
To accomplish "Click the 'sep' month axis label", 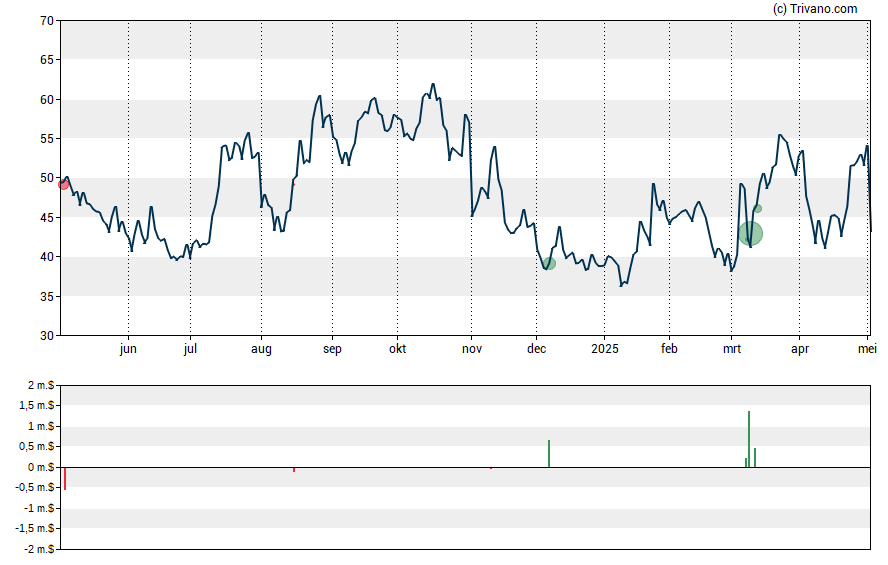I will point(332,349).
